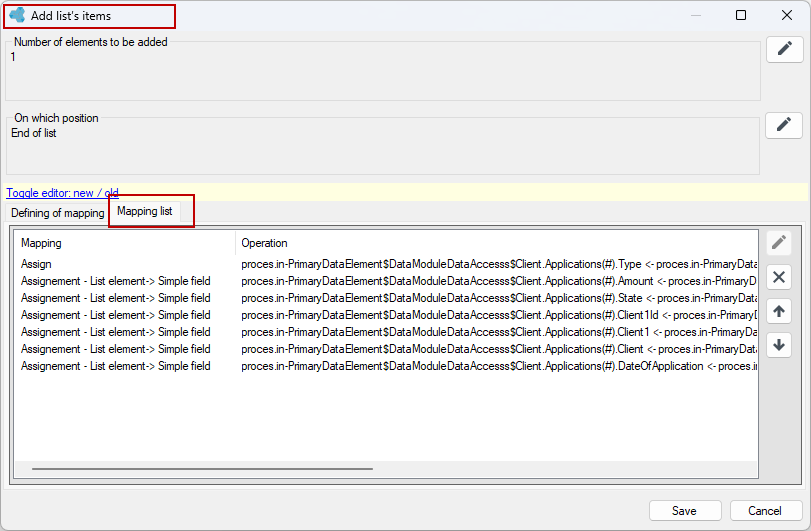Select the Mapping list tab
Image resolution: width=811 pixels, height=531 pixels.
[x=145, y=211]
